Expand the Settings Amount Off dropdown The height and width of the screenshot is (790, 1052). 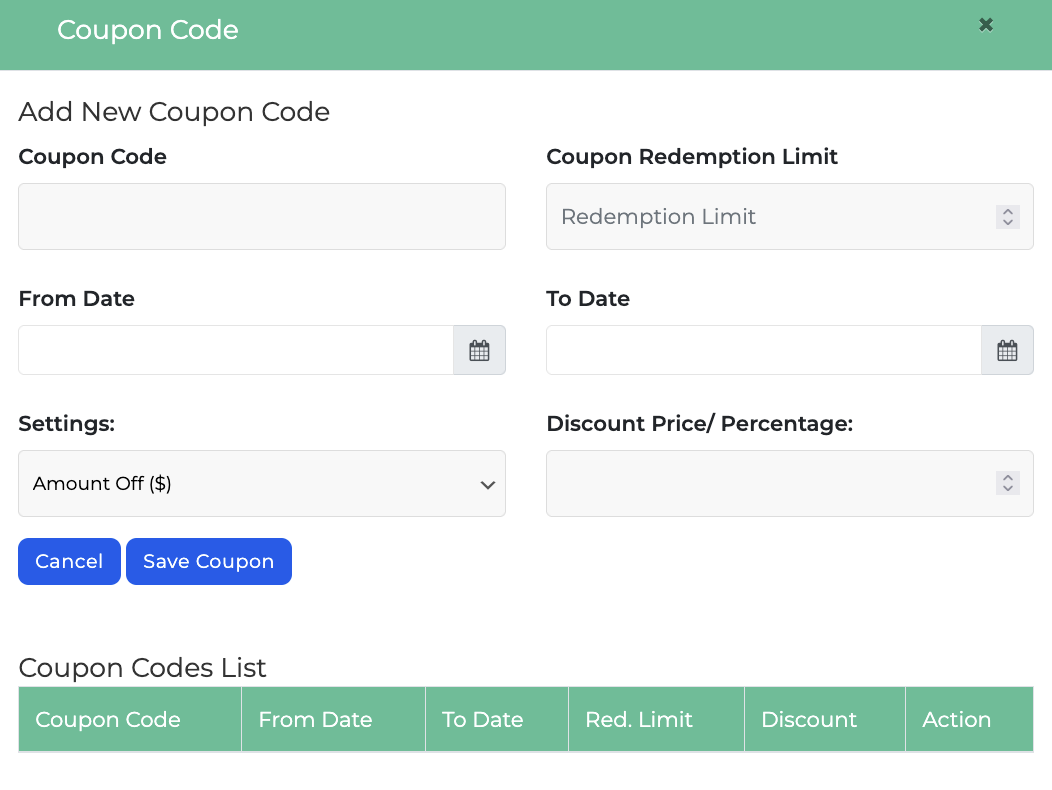[x=262, y=483]
